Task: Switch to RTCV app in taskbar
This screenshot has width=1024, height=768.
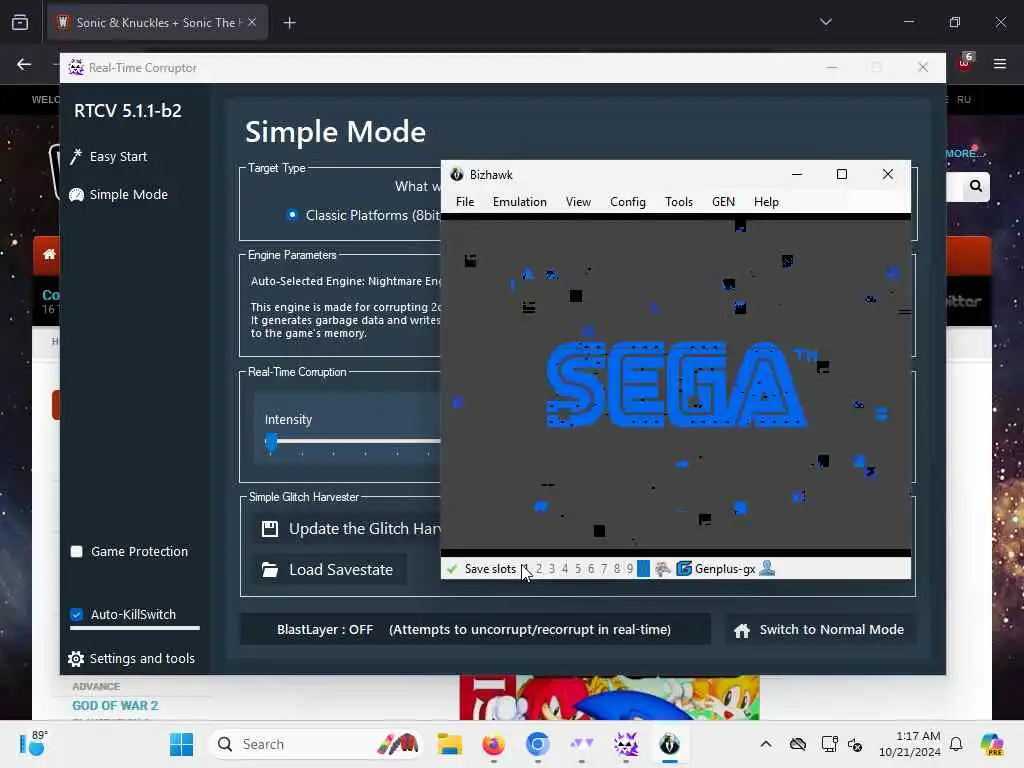Action: pyautogui.click(x=626, y=744)
